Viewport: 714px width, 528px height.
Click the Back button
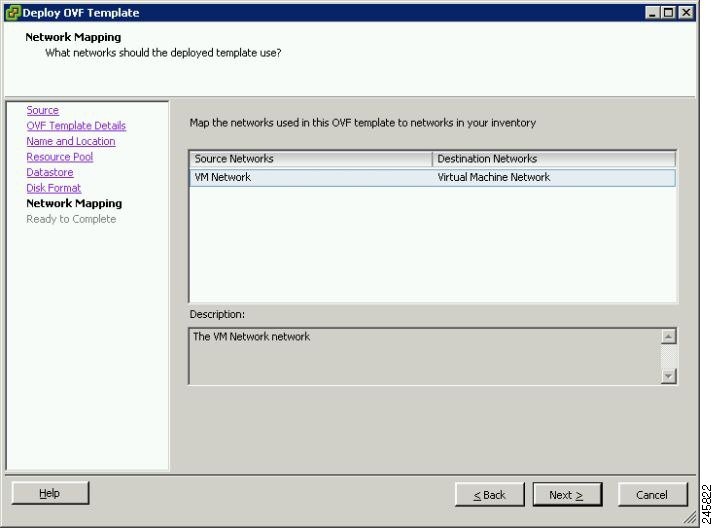click(x=490, y=495)
